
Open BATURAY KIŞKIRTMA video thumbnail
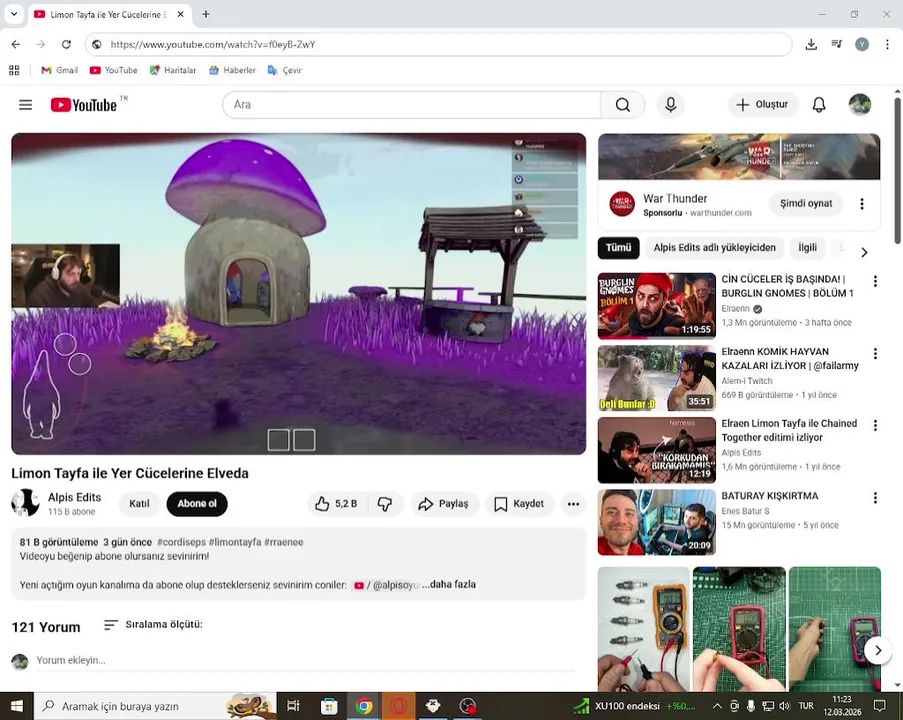(657, 522)
